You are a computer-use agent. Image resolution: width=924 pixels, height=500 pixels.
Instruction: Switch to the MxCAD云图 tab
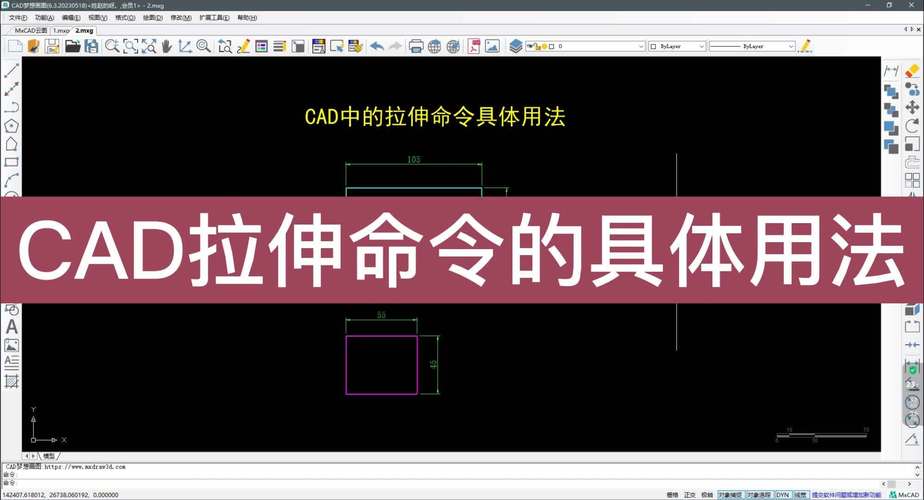click(x=31, y=31)
